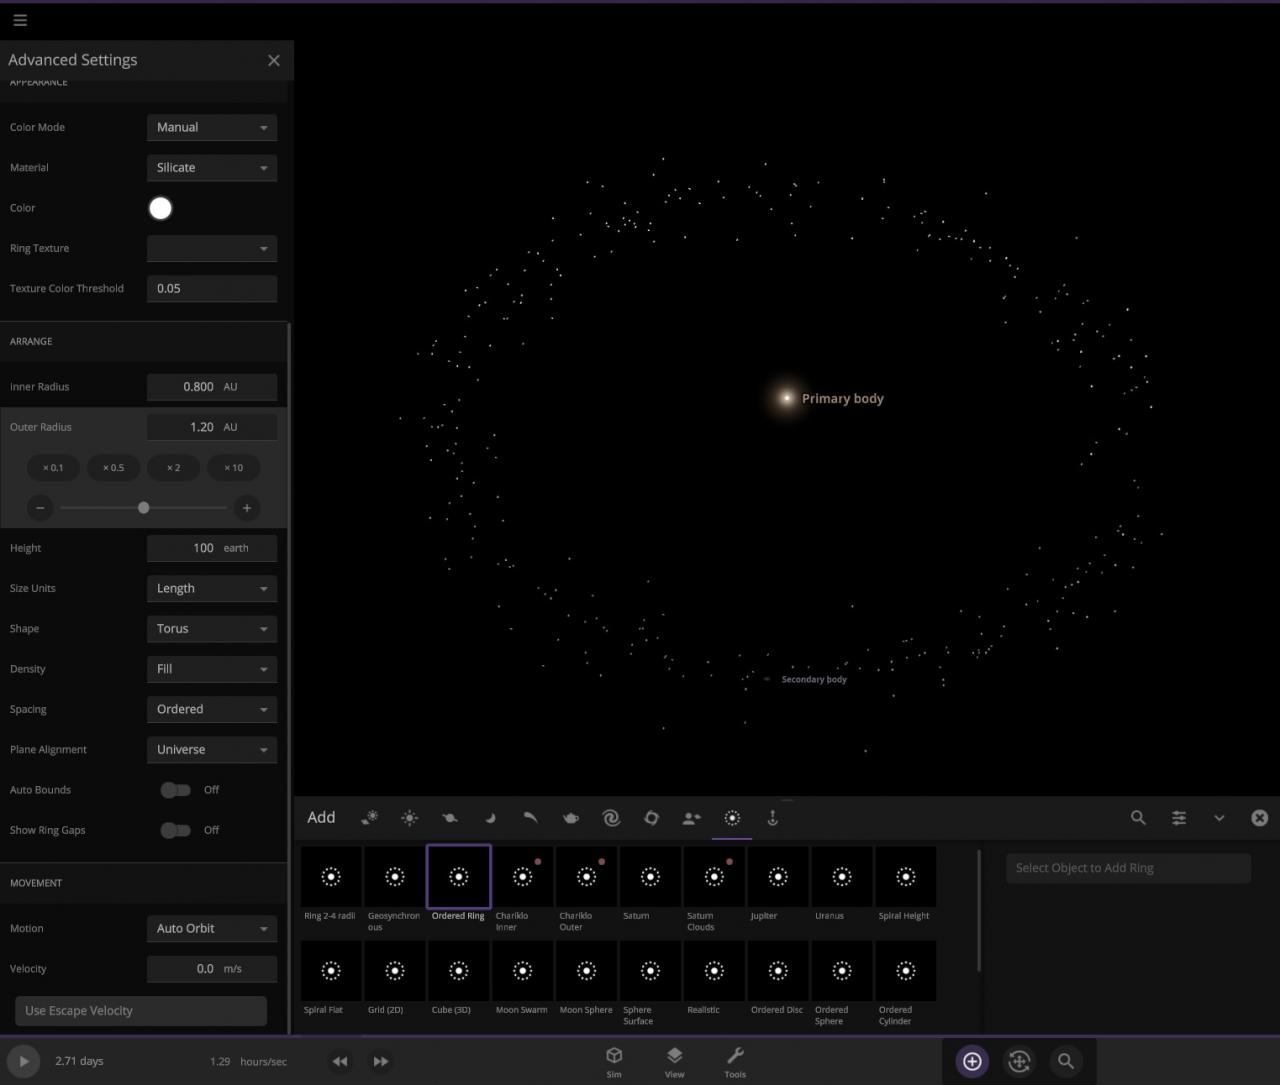Open the Sim cube menu
Image resolution: width=1280 pixels, height=1085 pixels.
[x=614, y=1061]
